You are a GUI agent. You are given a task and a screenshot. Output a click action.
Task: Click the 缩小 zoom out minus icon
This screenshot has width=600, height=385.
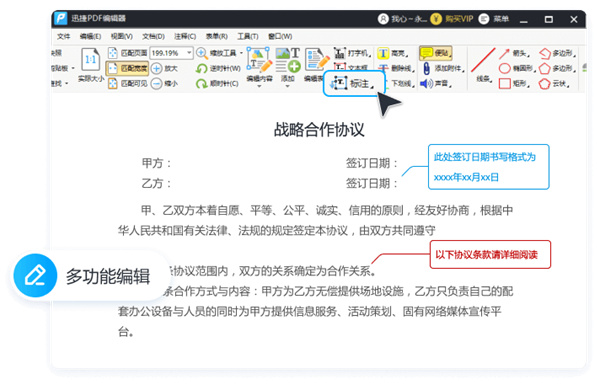(157, 83)
